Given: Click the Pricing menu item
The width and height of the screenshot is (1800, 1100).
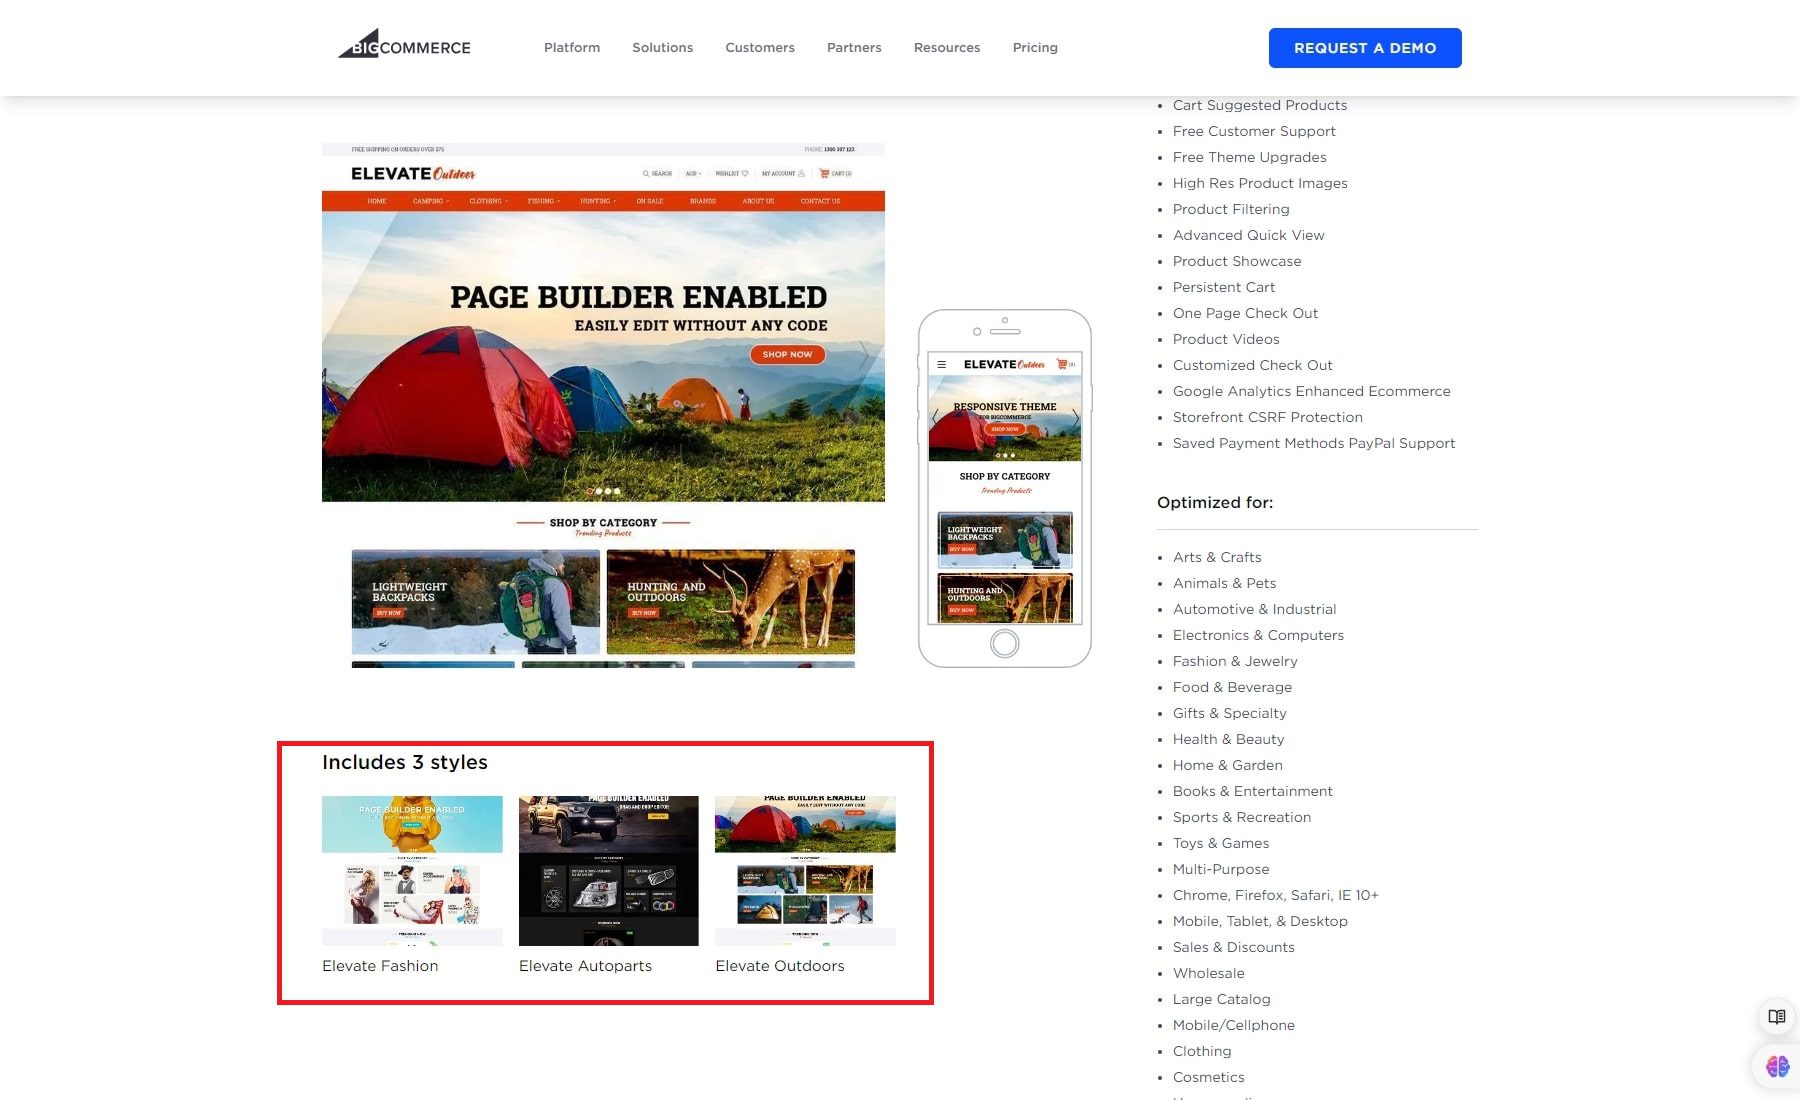Looking at the screenshot, I should [1035, 47].
